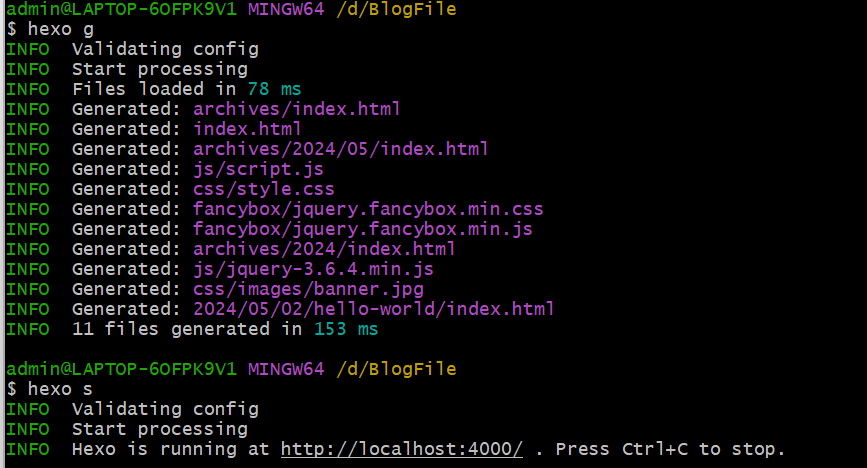Click '11 files generated in' line

(x=187, y=329)
